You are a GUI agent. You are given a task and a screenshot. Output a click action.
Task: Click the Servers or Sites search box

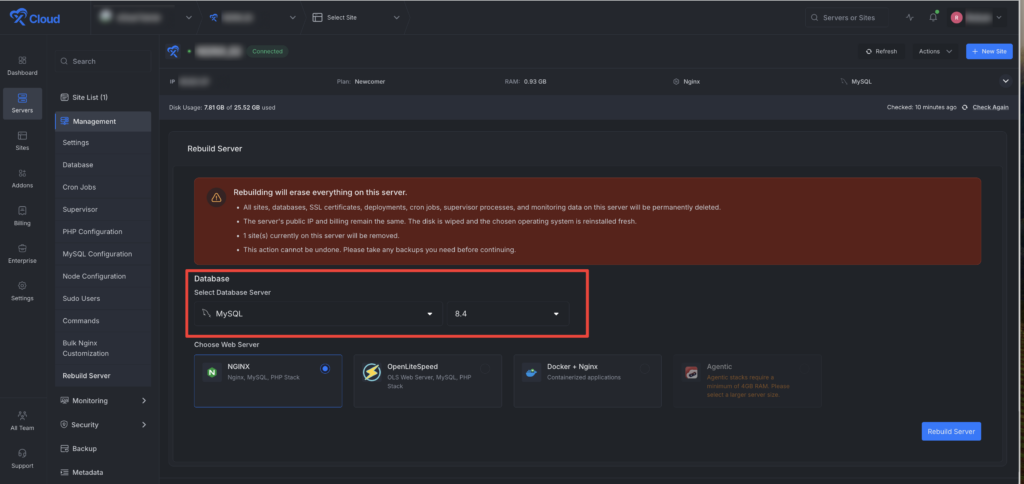coord(846,18)
